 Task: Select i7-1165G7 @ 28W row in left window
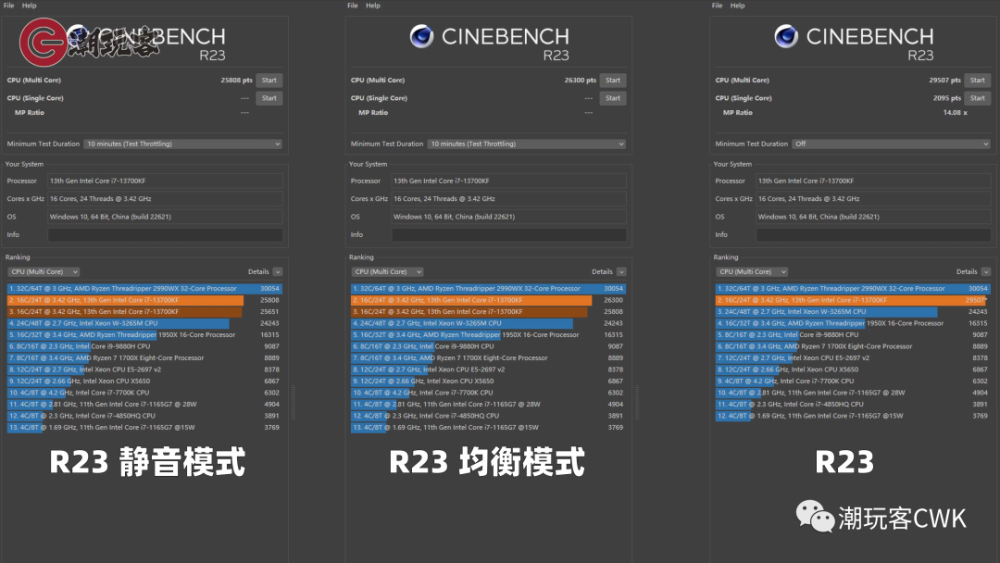(x=145, y=404)
